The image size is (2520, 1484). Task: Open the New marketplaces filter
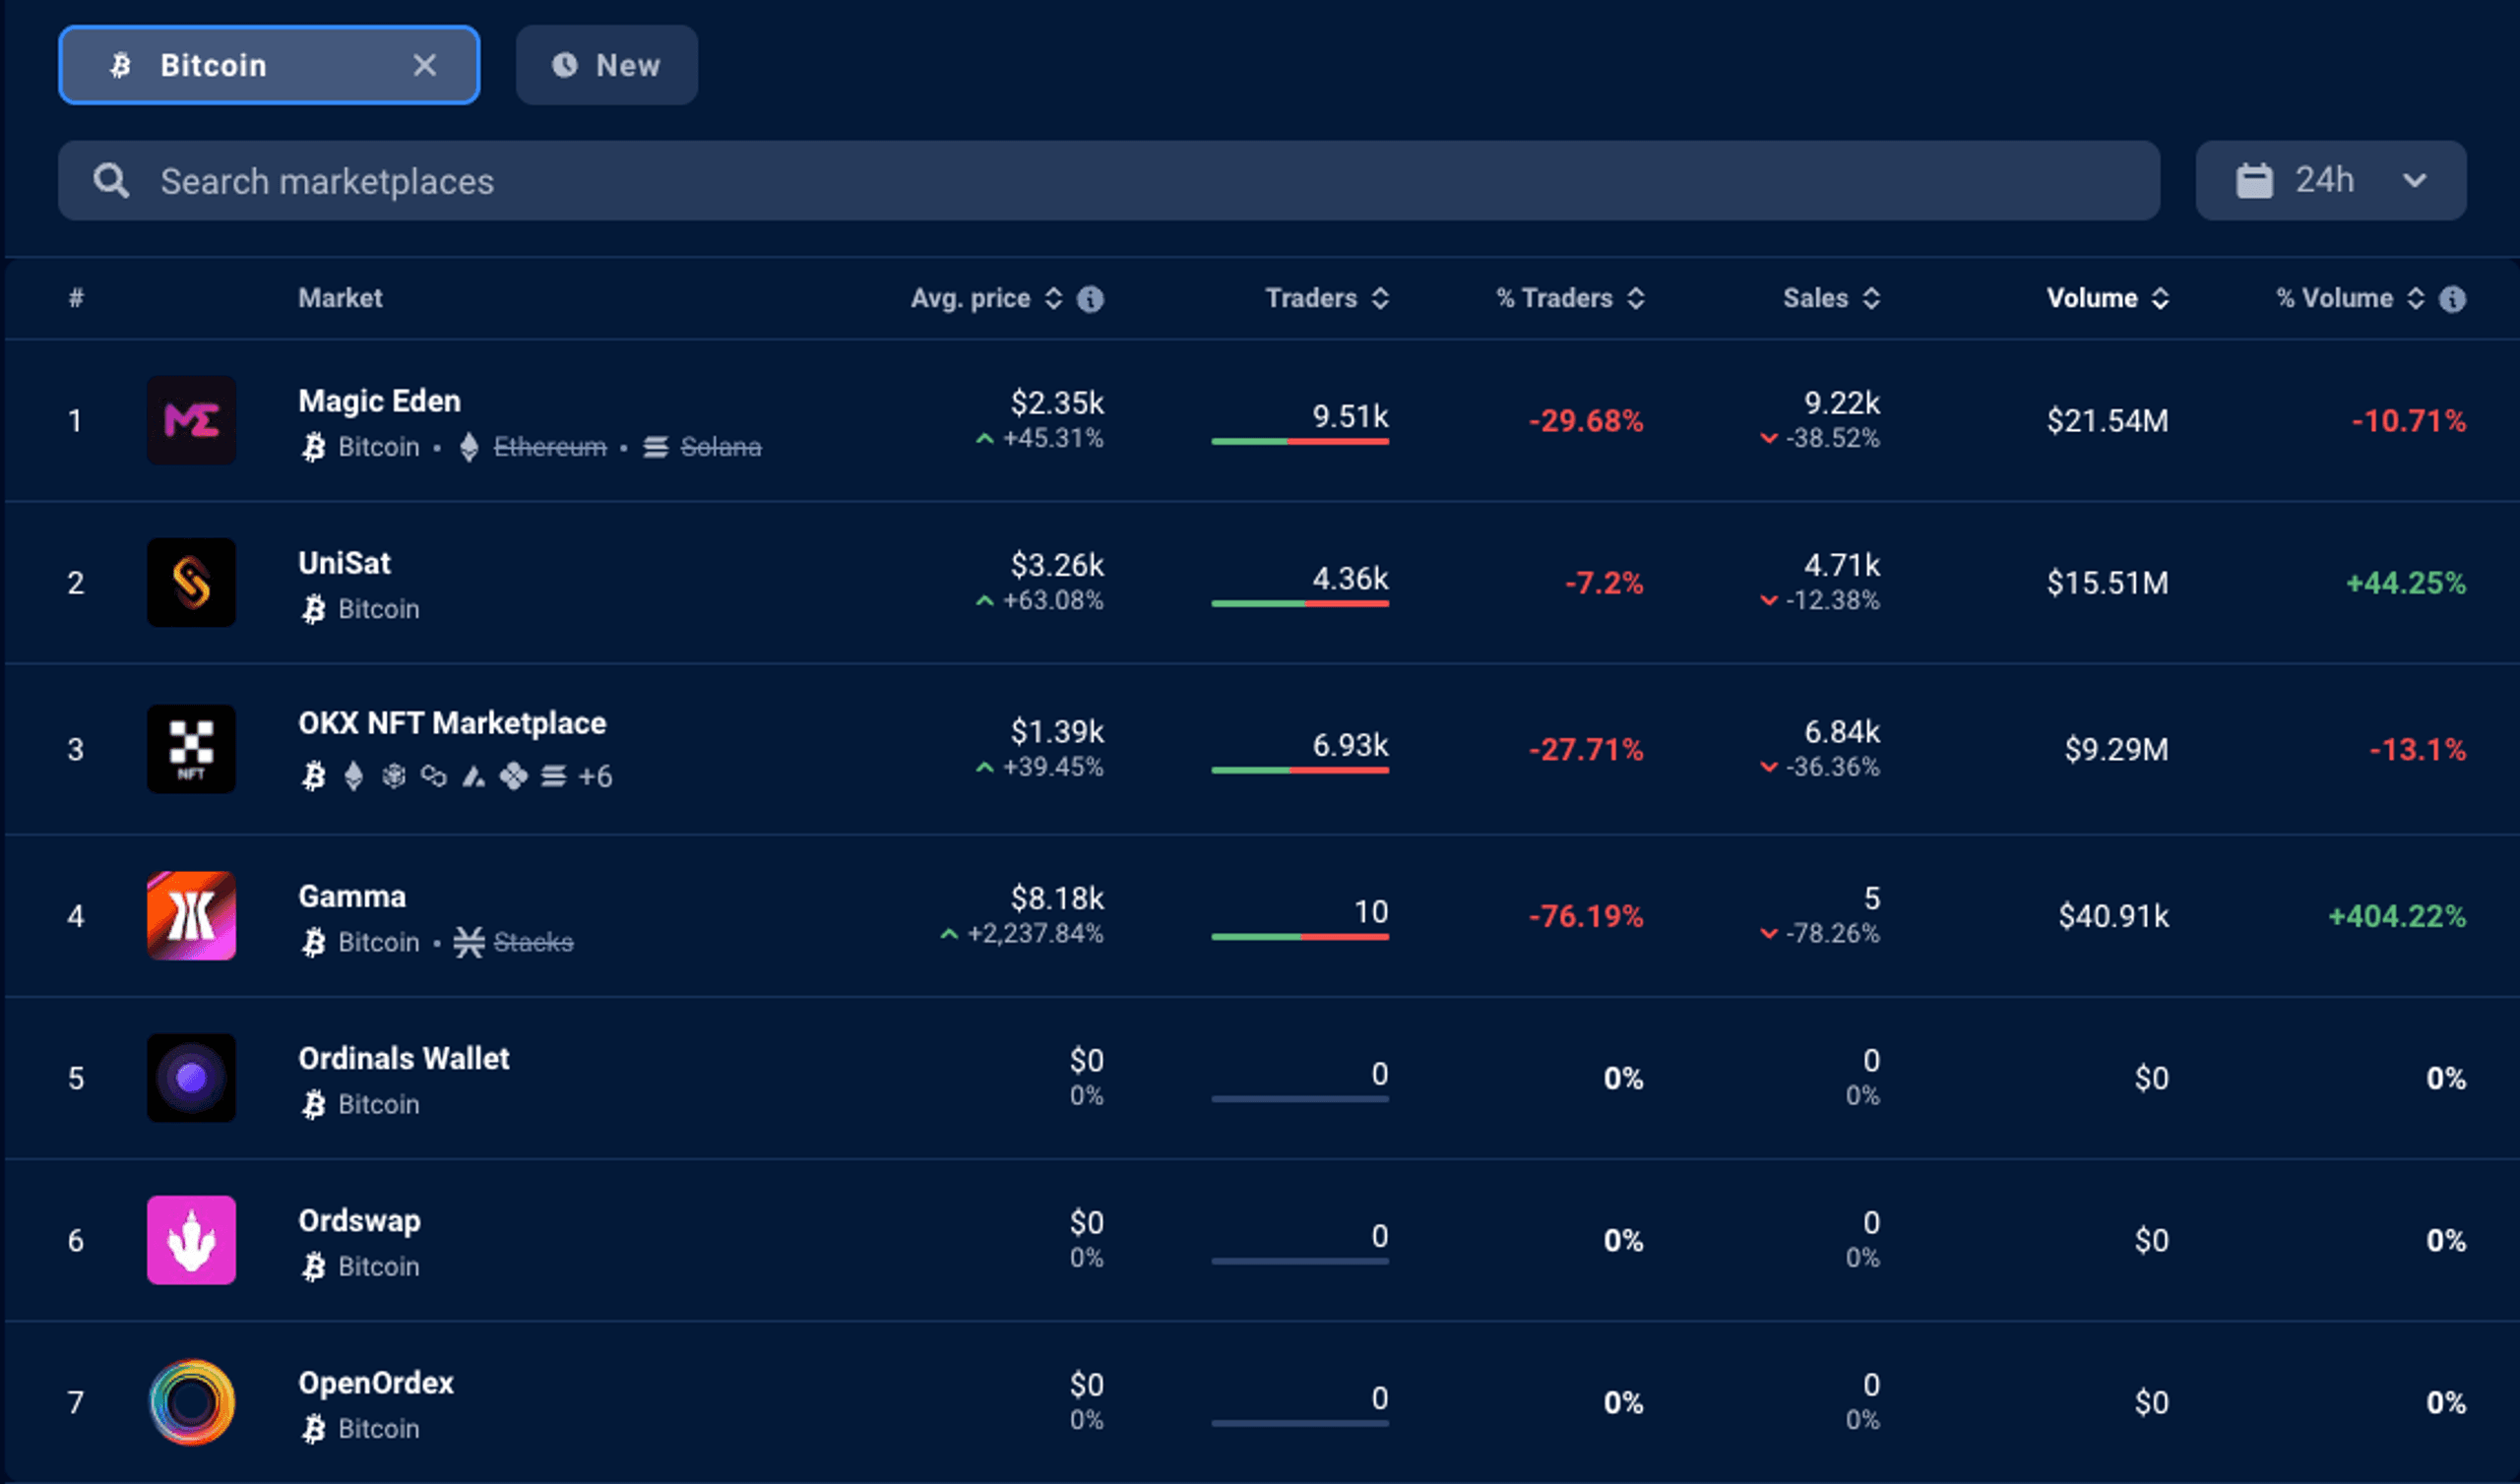pos(606,65)
